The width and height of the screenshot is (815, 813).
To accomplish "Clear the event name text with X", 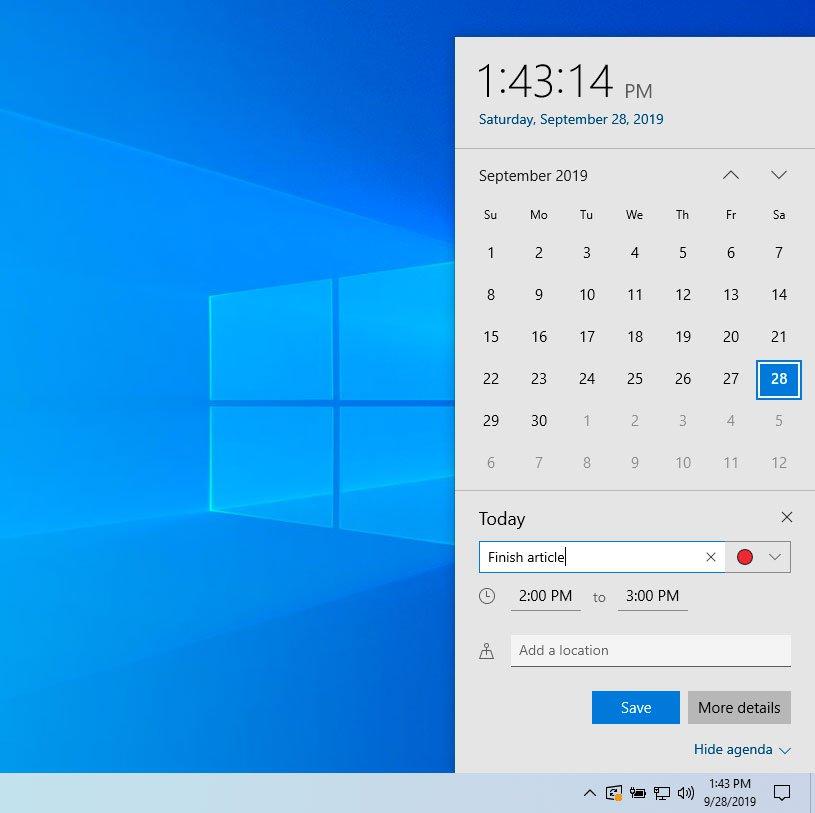I will pyautogui.click(x=711, y=557).
